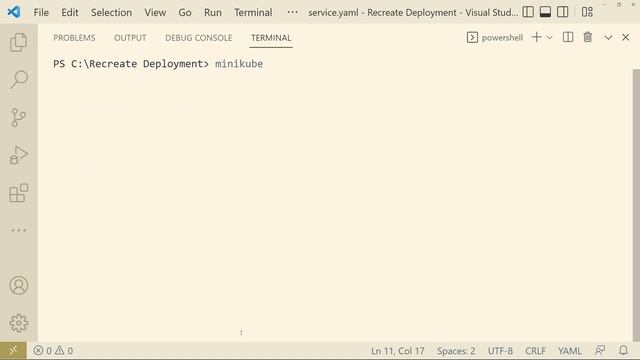Show additional views ellipsis in activity bar
640x360 pixels.
18,231
